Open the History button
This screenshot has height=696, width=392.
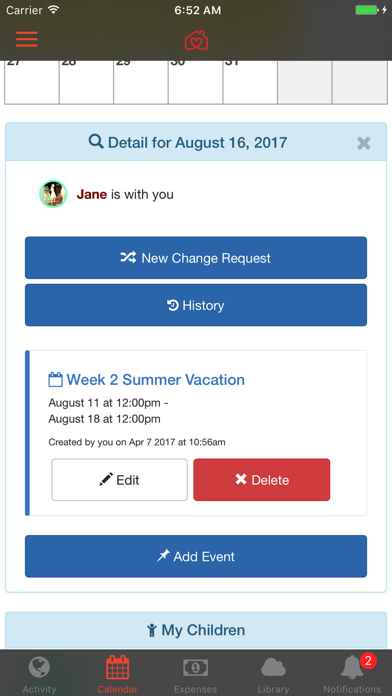(x=196, y=305)
